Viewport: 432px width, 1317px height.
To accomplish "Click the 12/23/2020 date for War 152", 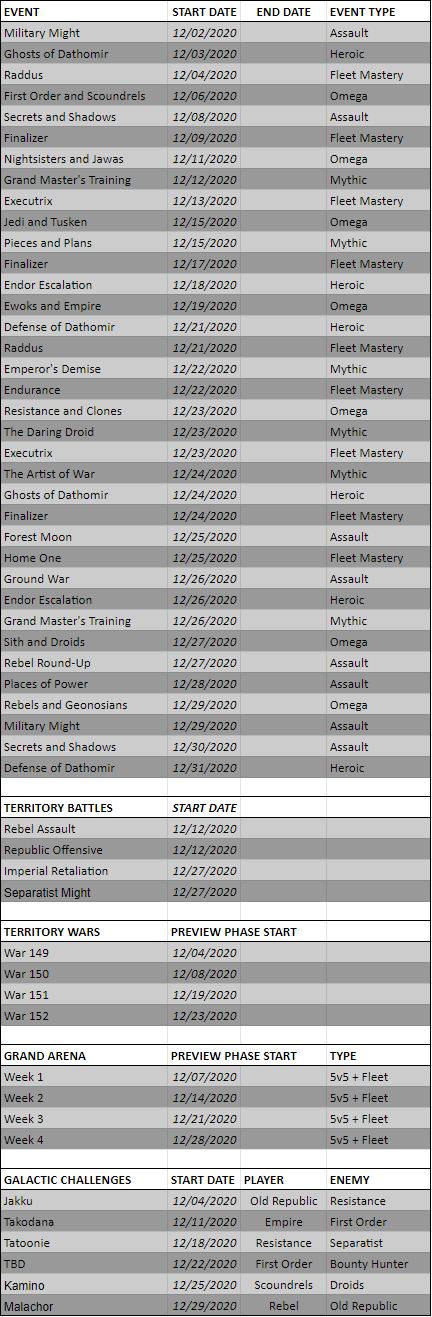I will tap(204, 1016).
